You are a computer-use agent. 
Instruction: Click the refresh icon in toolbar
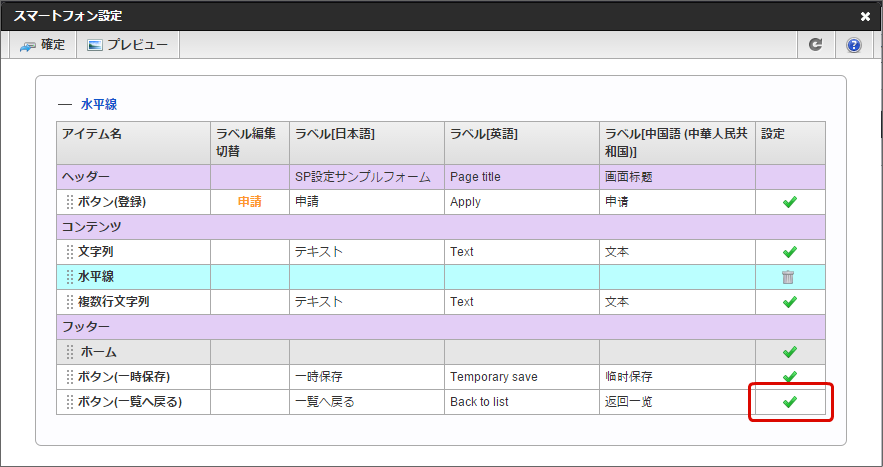coord(816,45)
